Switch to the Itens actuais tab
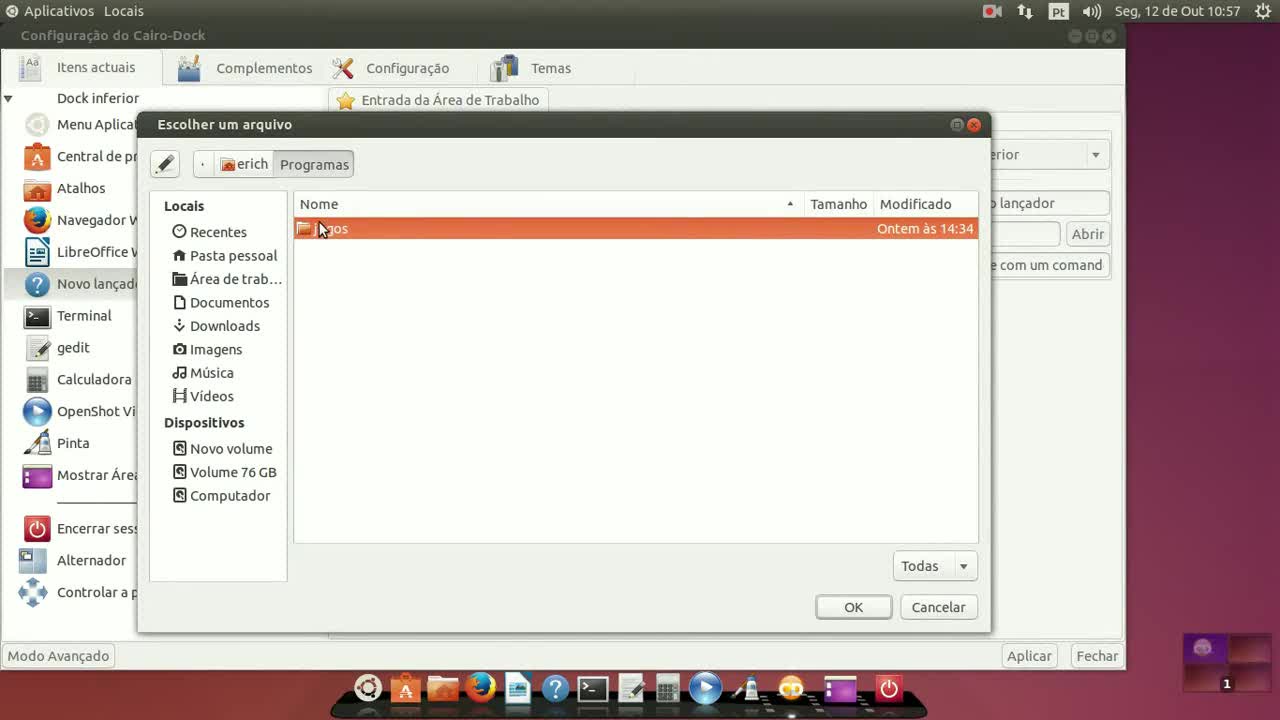This screenshot has width=1280, height=720. (x=82, y=67)
